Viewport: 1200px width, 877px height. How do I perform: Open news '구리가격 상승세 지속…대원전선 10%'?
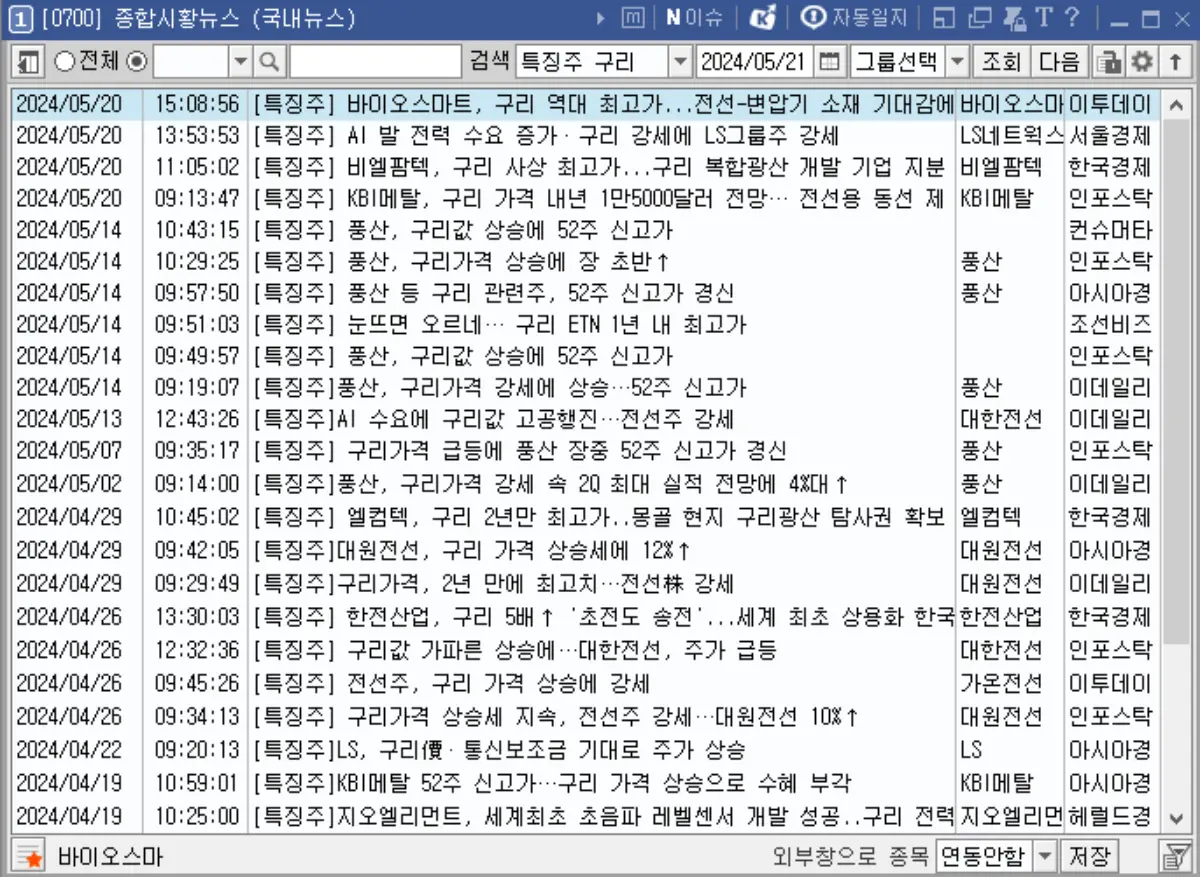[603, 717]
